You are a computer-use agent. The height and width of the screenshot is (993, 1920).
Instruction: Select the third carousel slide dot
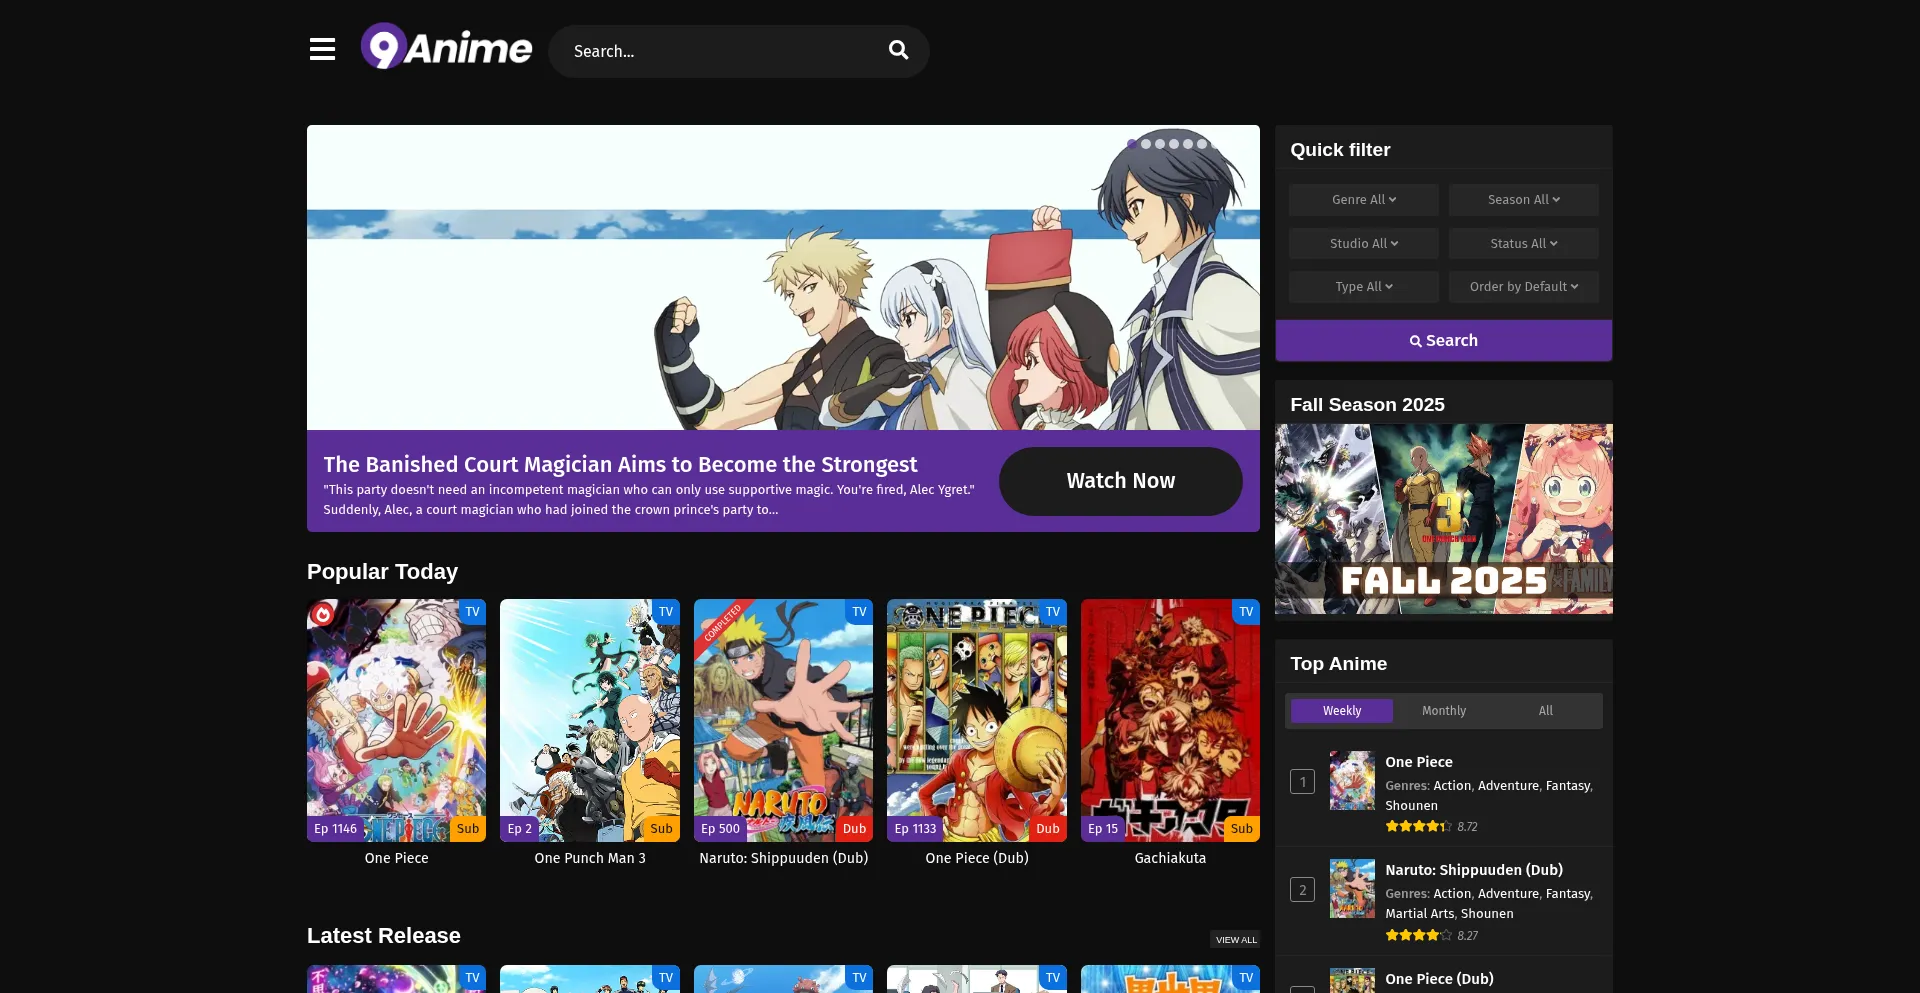point(1160,144)
